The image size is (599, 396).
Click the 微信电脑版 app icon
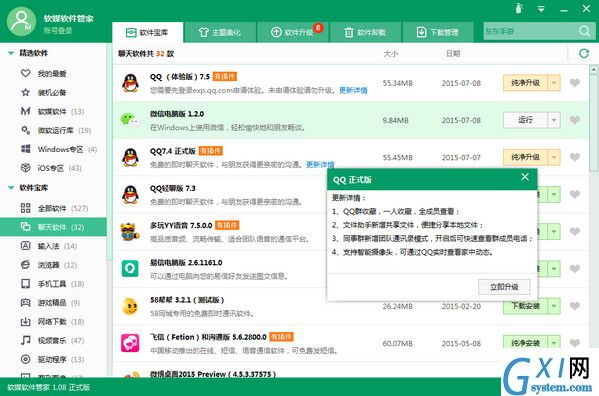[x=129, y=120]
